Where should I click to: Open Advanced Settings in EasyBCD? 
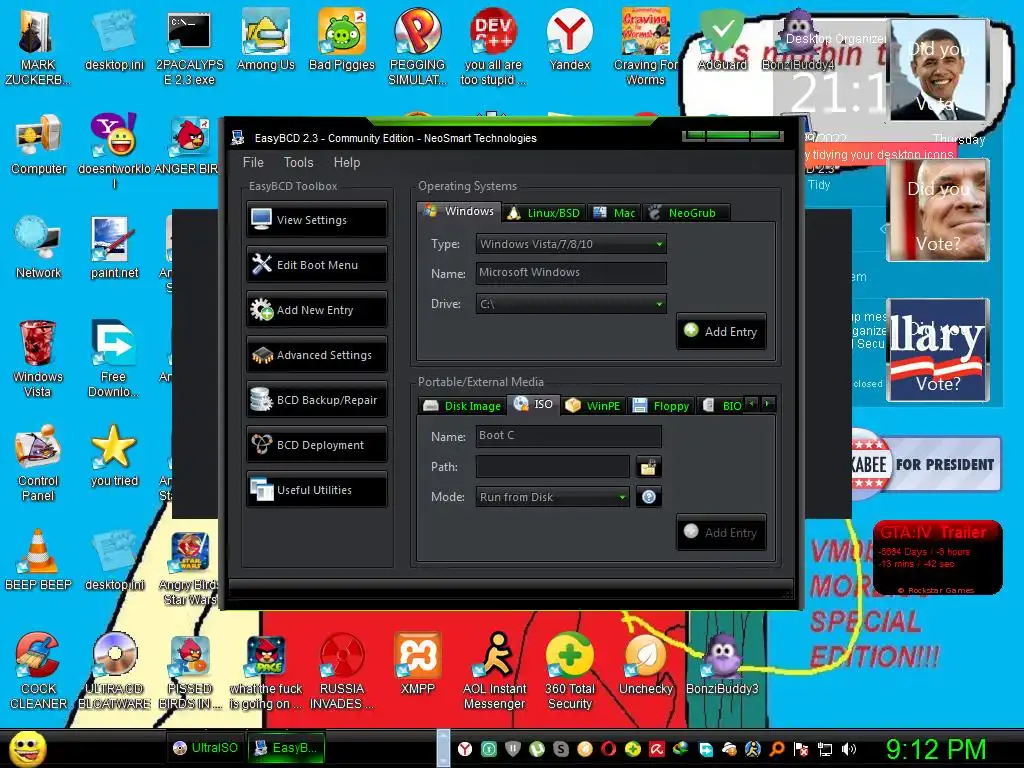pos(317,355)
